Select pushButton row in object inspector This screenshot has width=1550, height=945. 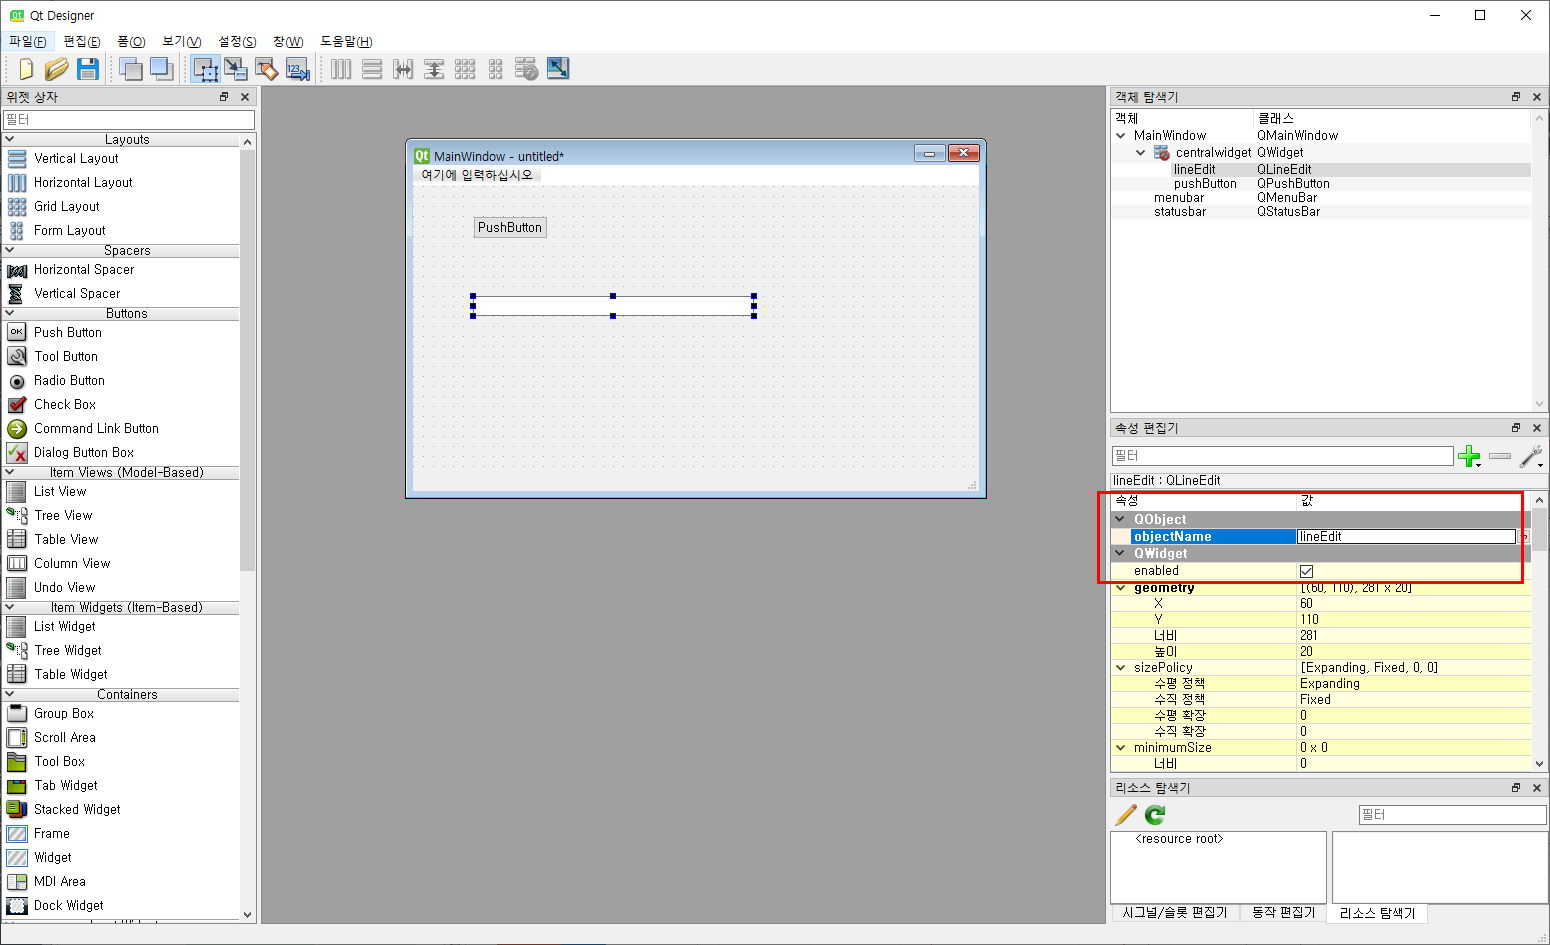click(1321, 184)
